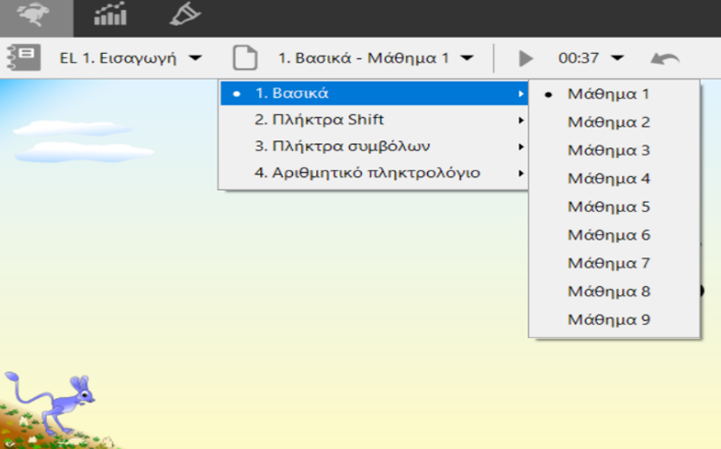Open the EL 1. Εισαγωγή course dropdown
Image resolution: width=721 pixels, height=449 pixels.
[130, 58]
